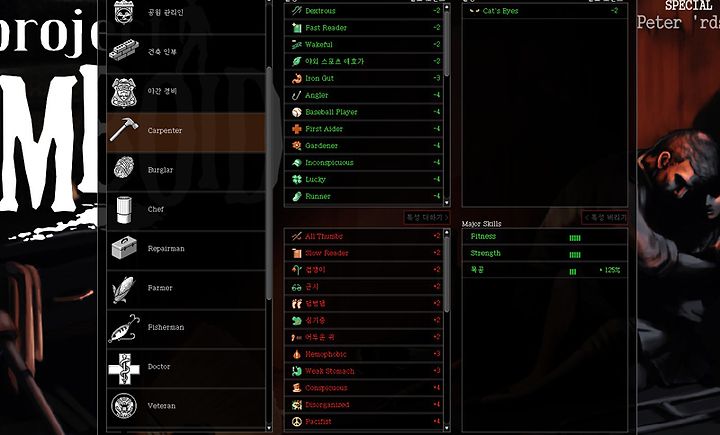This screenshot has width=720, height=435.
Task: Choose the Hemophobic negative trait
Action: 363,354
